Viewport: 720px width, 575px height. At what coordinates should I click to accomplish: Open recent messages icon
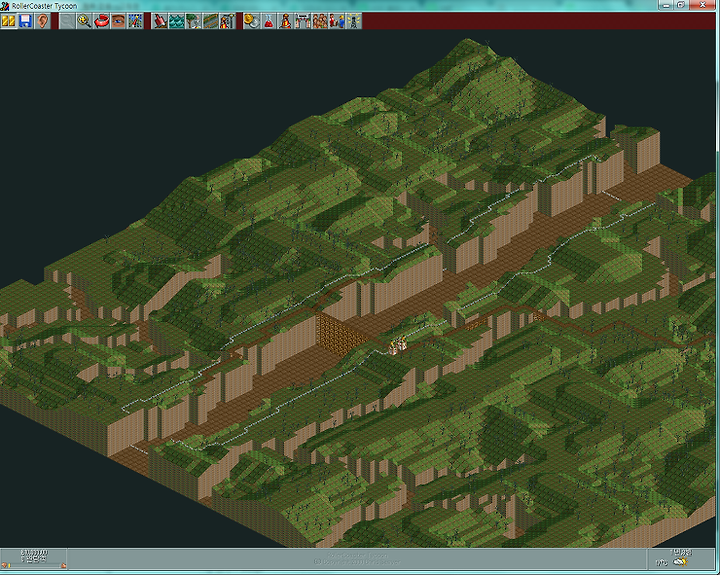point(354,21)
